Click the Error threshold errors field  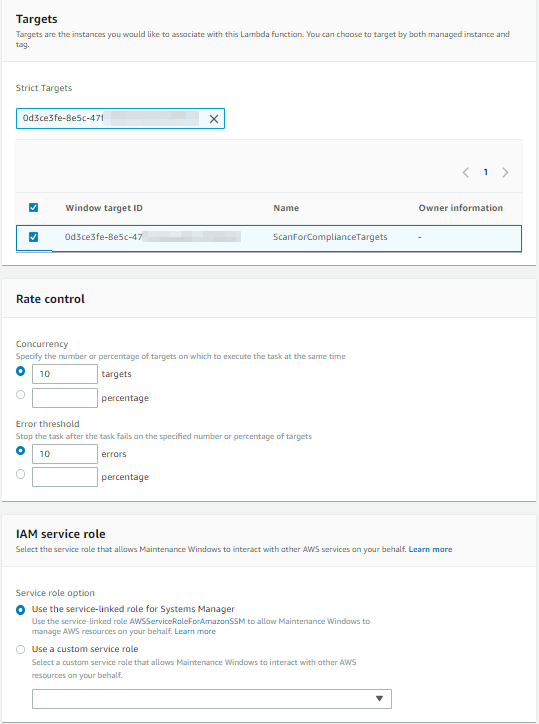coord(65,454)
